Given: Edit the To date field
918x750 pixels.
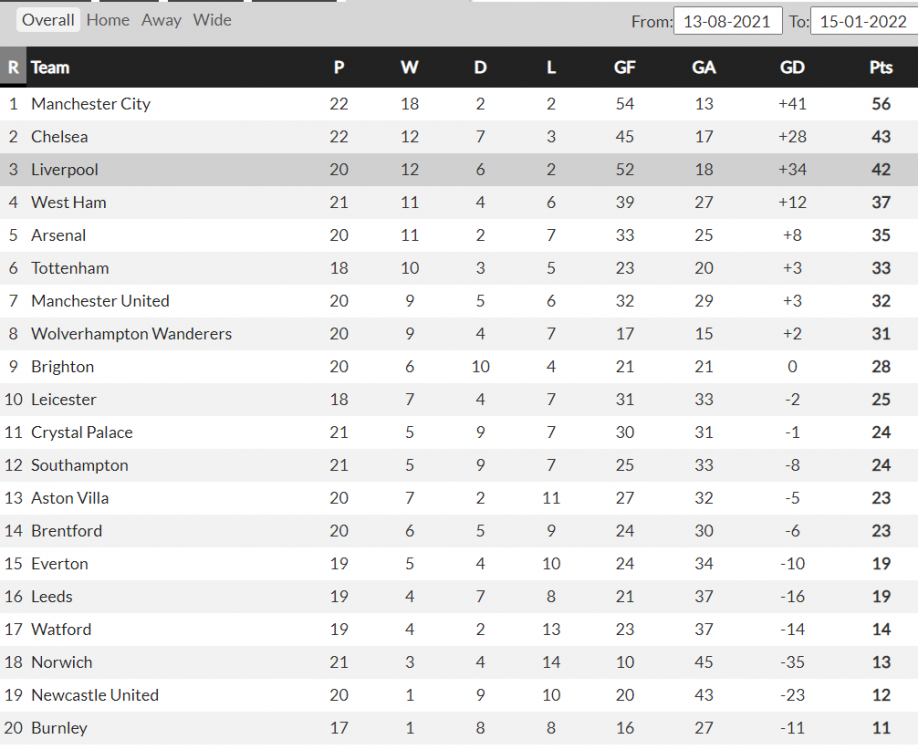Looking at the screenshot, I should (x=864, y=21).
